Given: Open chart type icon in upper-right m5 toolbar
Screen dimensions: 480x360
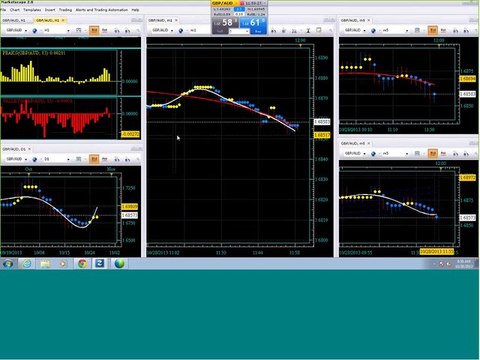Looking at the screenshot, I should 417,30.
